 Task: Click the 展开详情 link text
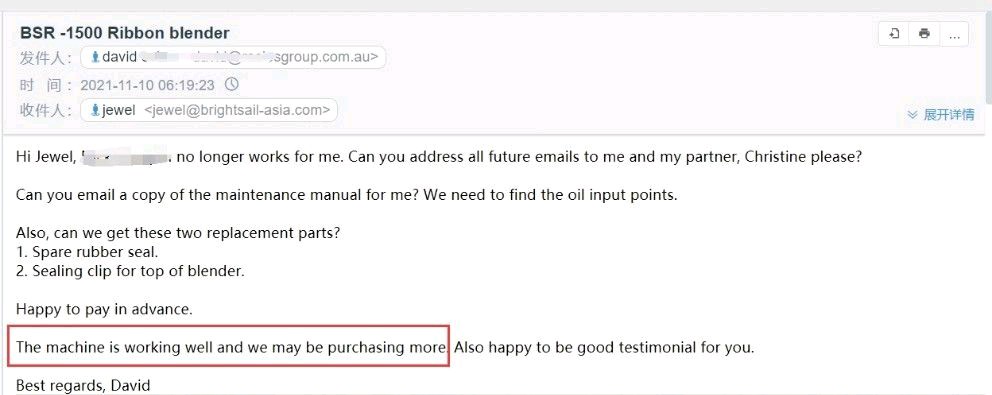point(948,115)
